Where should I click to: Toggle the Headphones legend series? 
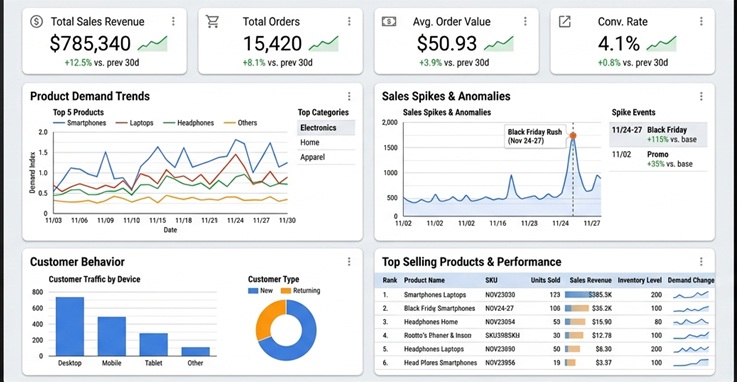tap(188, 123)
